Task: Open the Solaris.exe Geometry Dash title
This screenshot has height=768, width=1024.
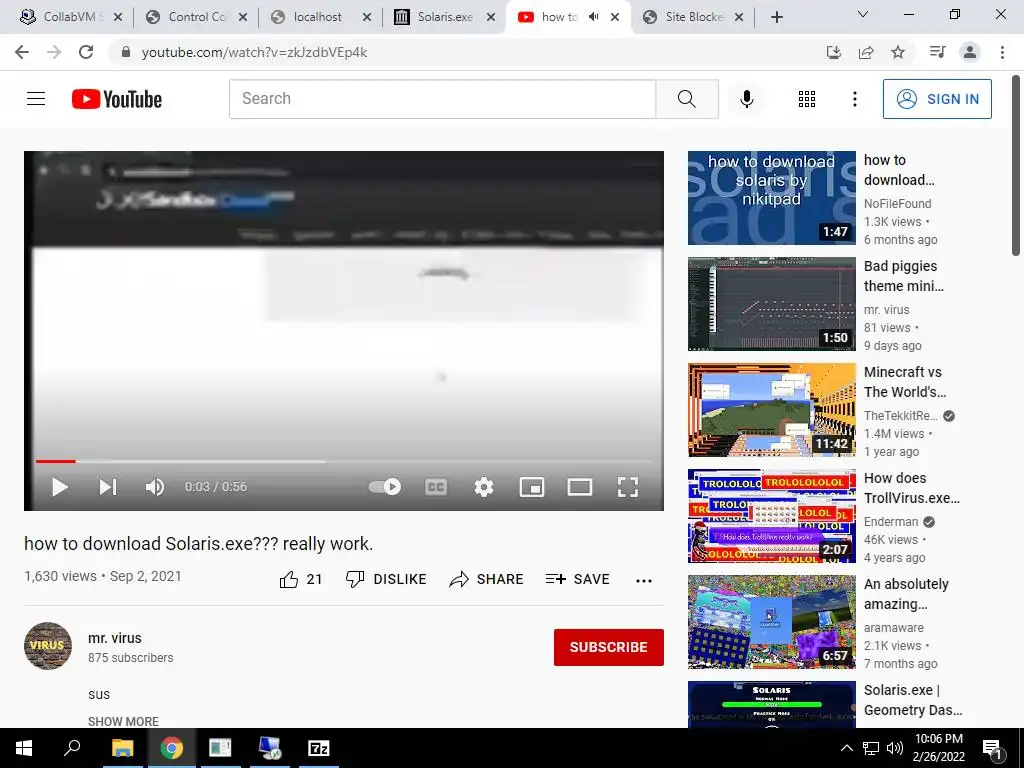Action: (x=913, y=700)
